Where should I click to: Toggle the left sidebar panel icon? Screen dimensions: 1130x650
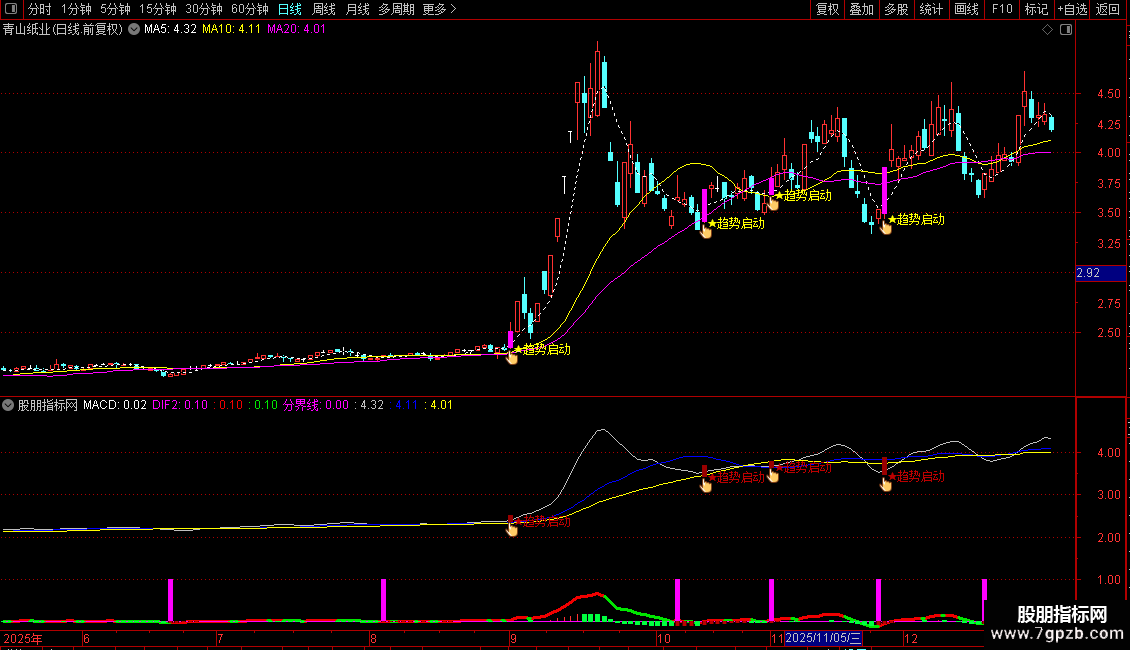(x=11, y=9)
